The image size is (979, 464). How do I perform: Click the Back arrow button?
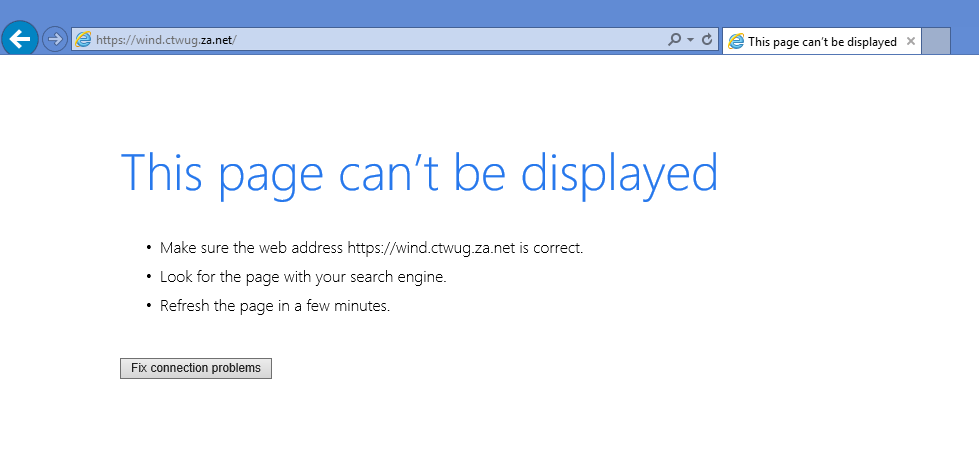tap(20, 39)
